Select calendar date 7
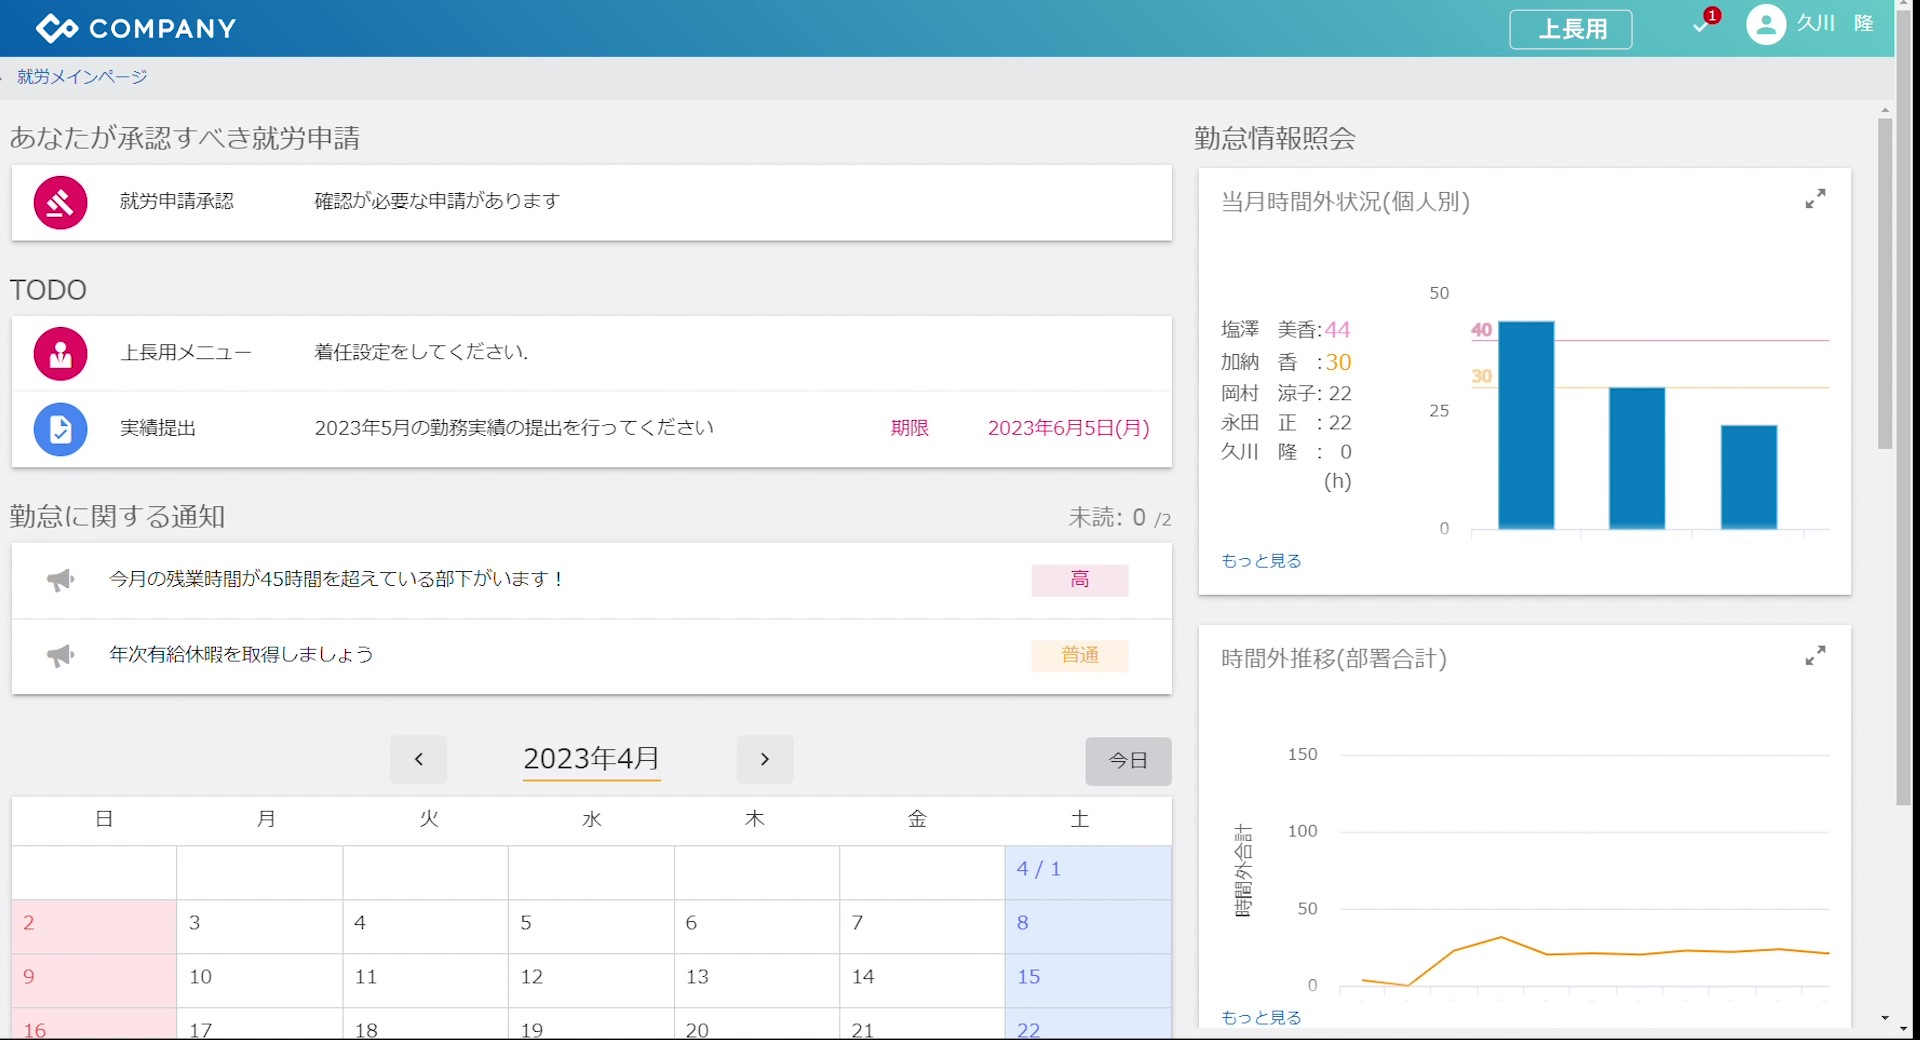The image size is (1920, 1040). [922, 927]
